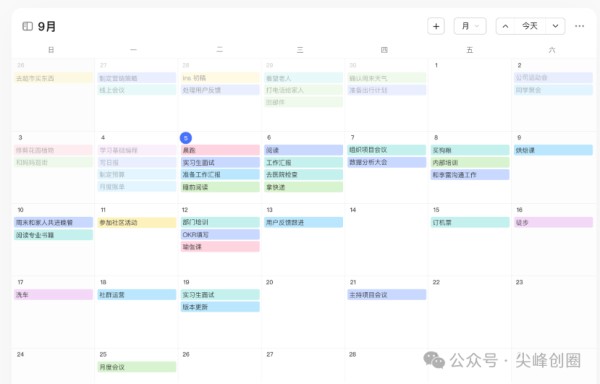The width and height of the screenshot is (600, 384).
Task: Open the 买狗粮 event
Action: click(x=470, y=150)
